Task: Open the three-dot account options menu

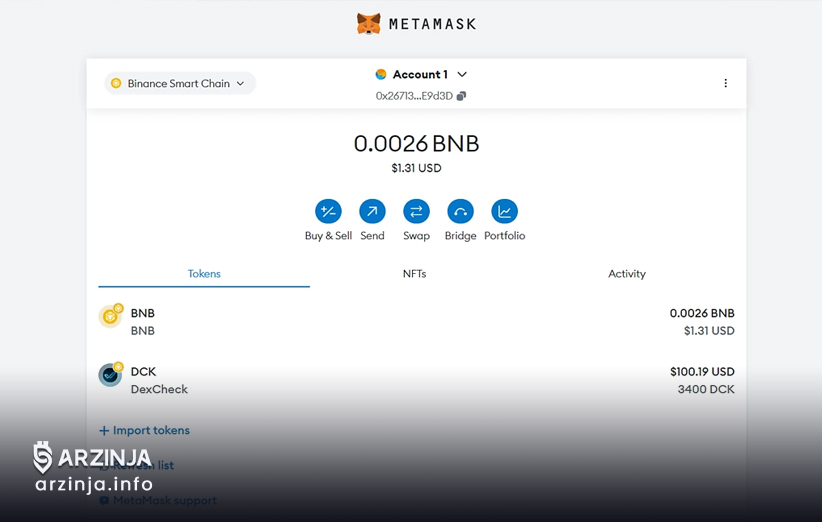Action: [x=725, y=84]
